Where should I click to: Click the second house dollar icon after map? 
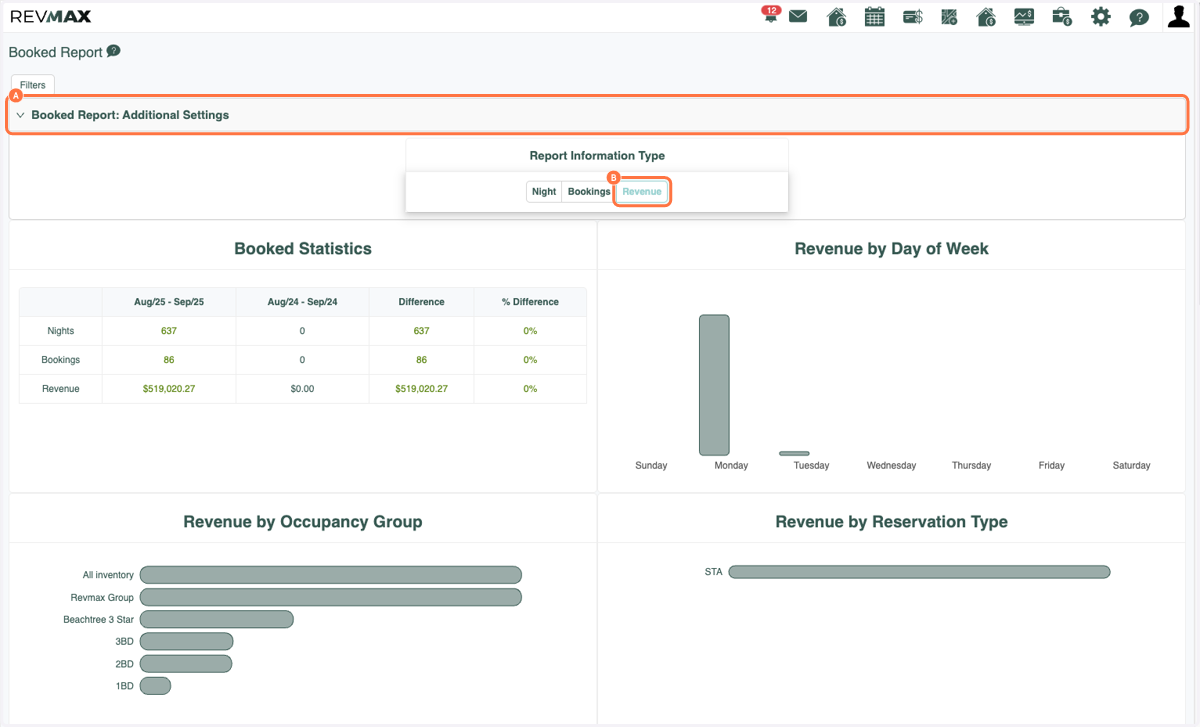(986, 16)
